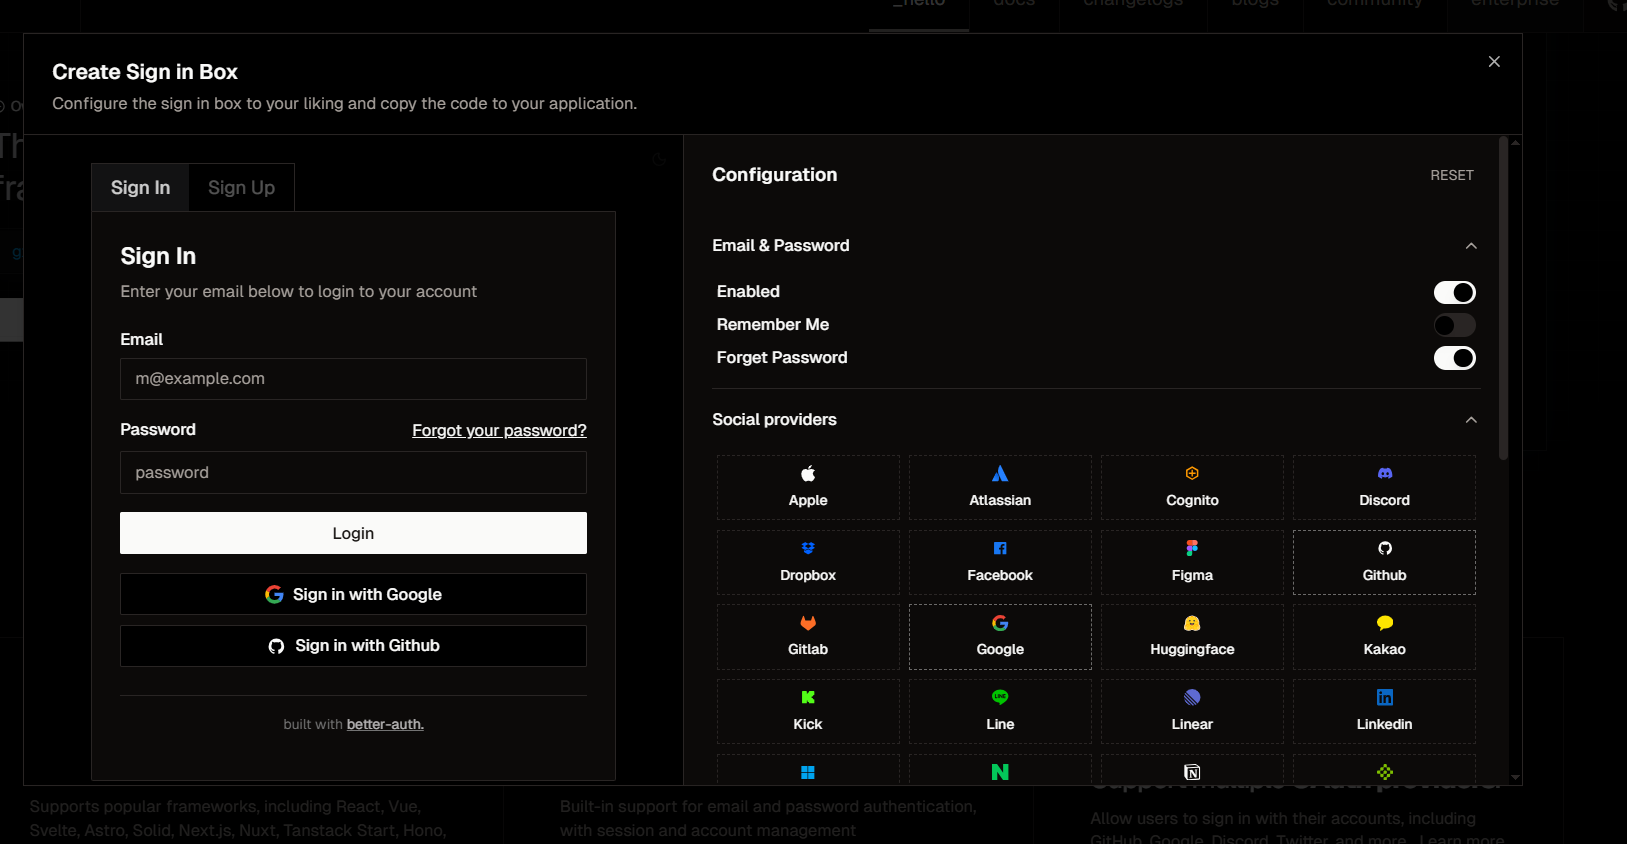Select the Linkedin social provider
The width and height of the screenshot is (1627, 844).
pyautogui.click(x=1384, y=711)
